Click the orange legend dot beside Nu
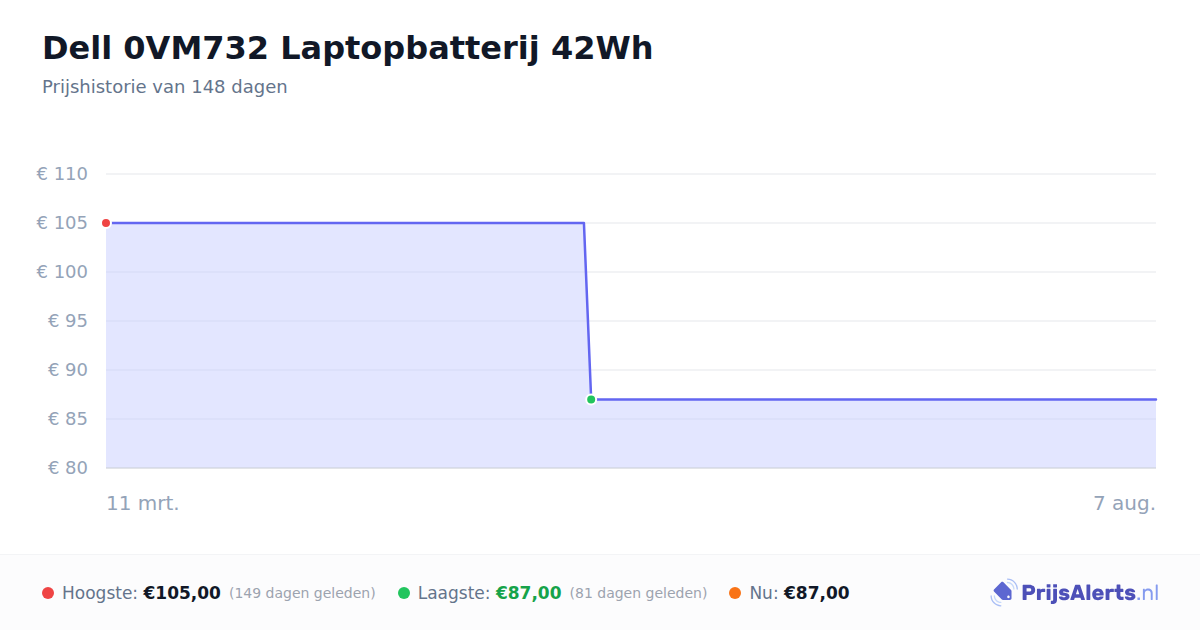Viewport: 1200px width, 630px height. pos(735,593)
